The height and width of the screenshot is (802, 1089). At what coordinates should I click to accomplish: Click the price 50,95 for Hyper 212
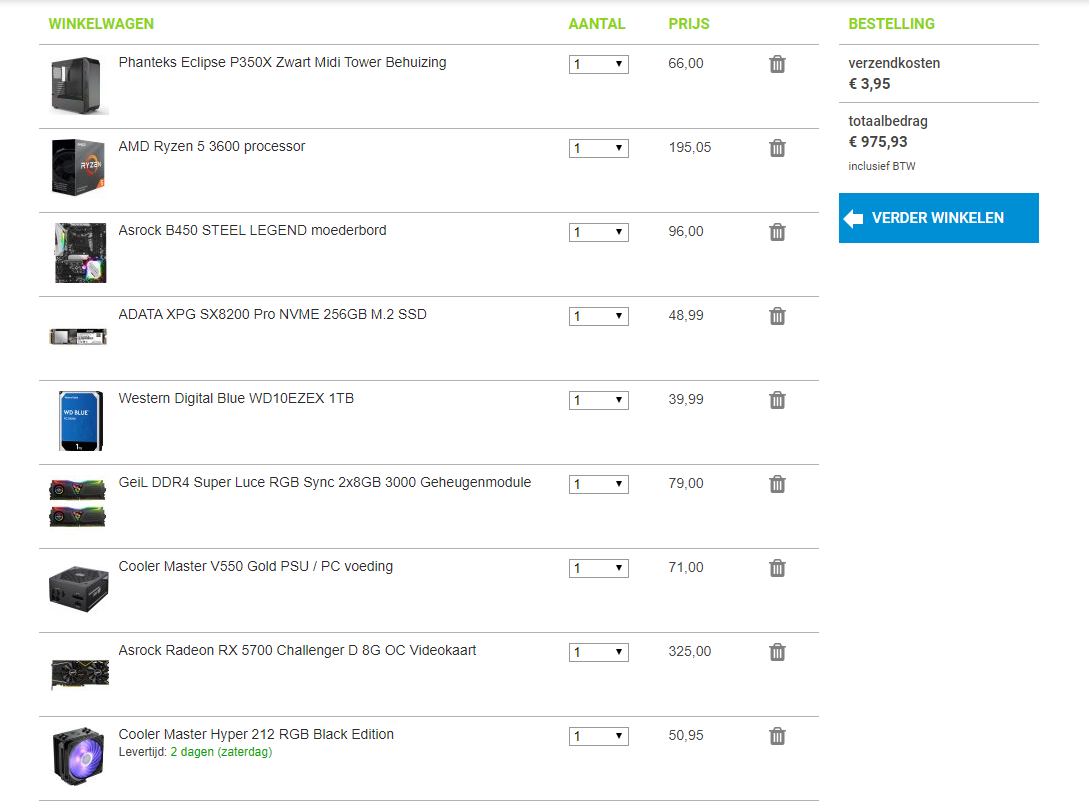(685, 735)
